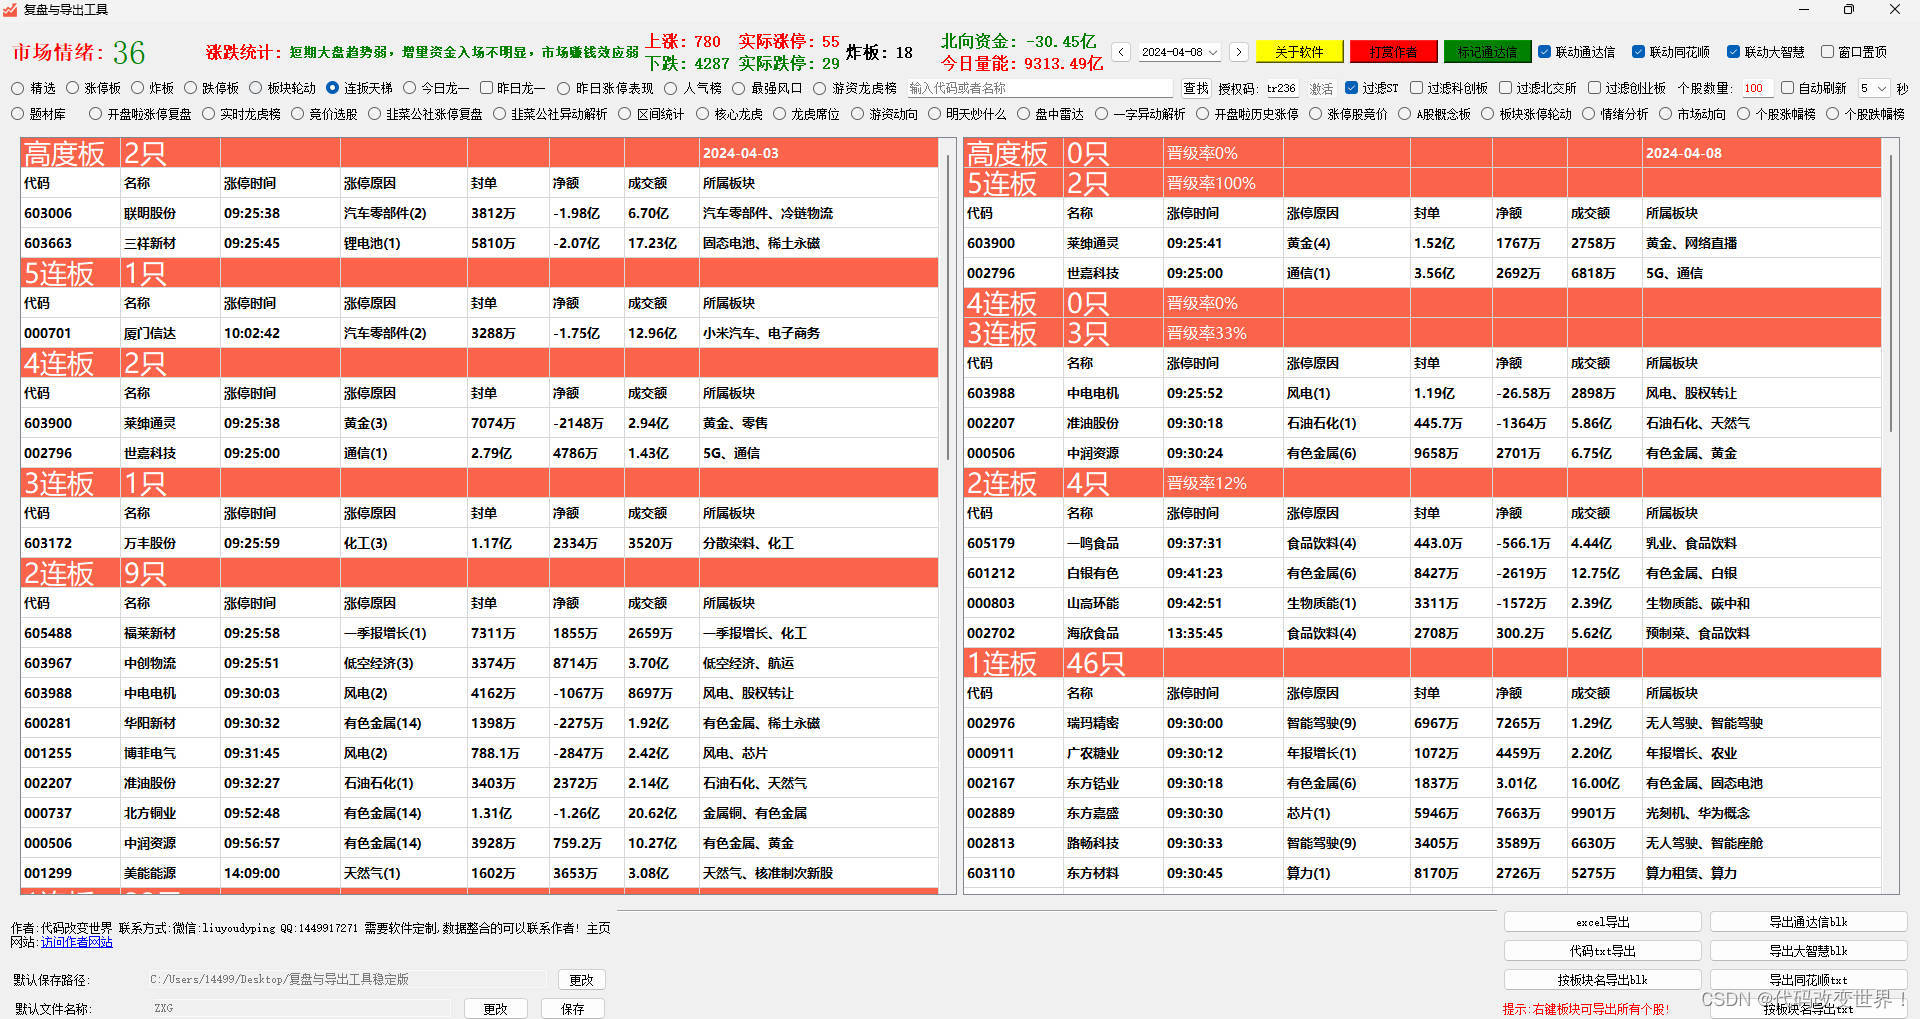Image resolution: width=1920 pixels, height=1019 pixels.
Task: Enable the 过滤创业板 checkbox
Action: [x=1595, y=88]
